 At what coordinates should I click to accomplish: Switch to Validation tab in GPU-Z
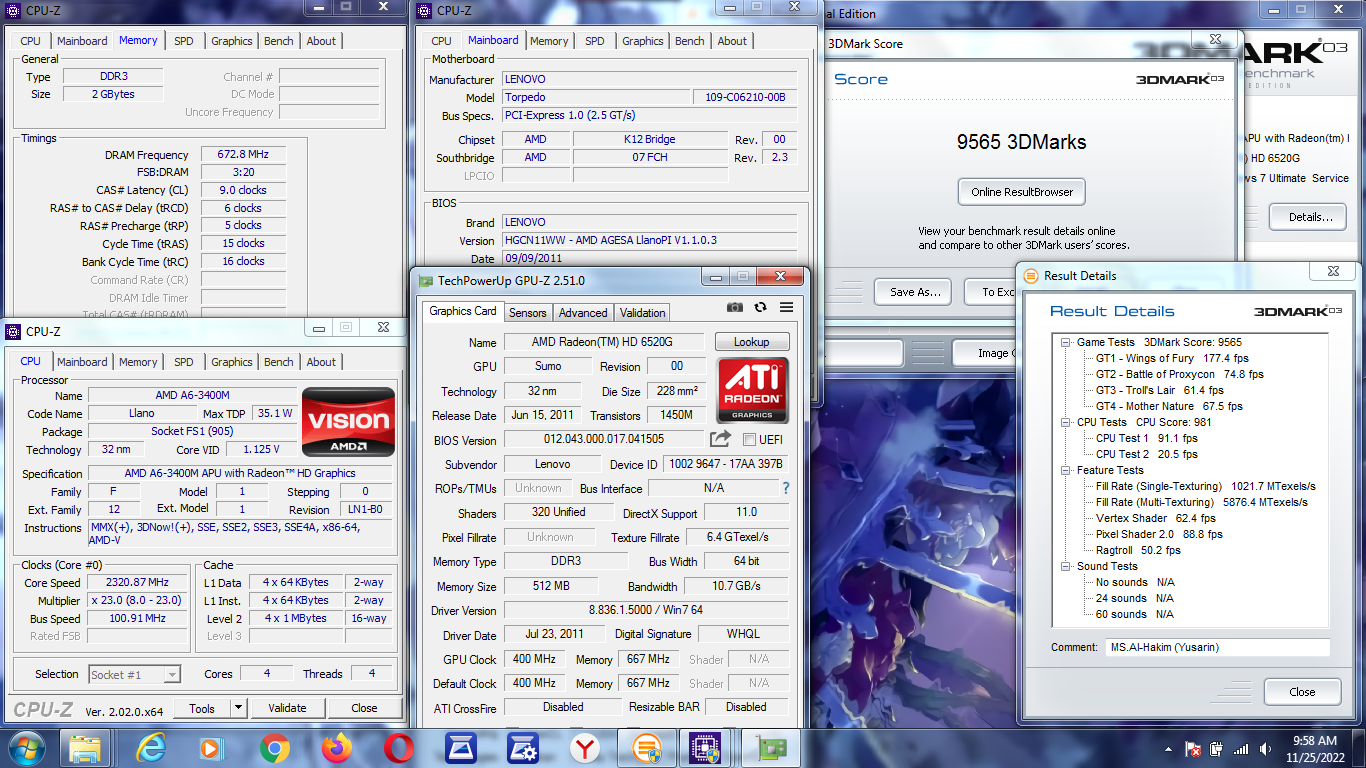(643, 313)
